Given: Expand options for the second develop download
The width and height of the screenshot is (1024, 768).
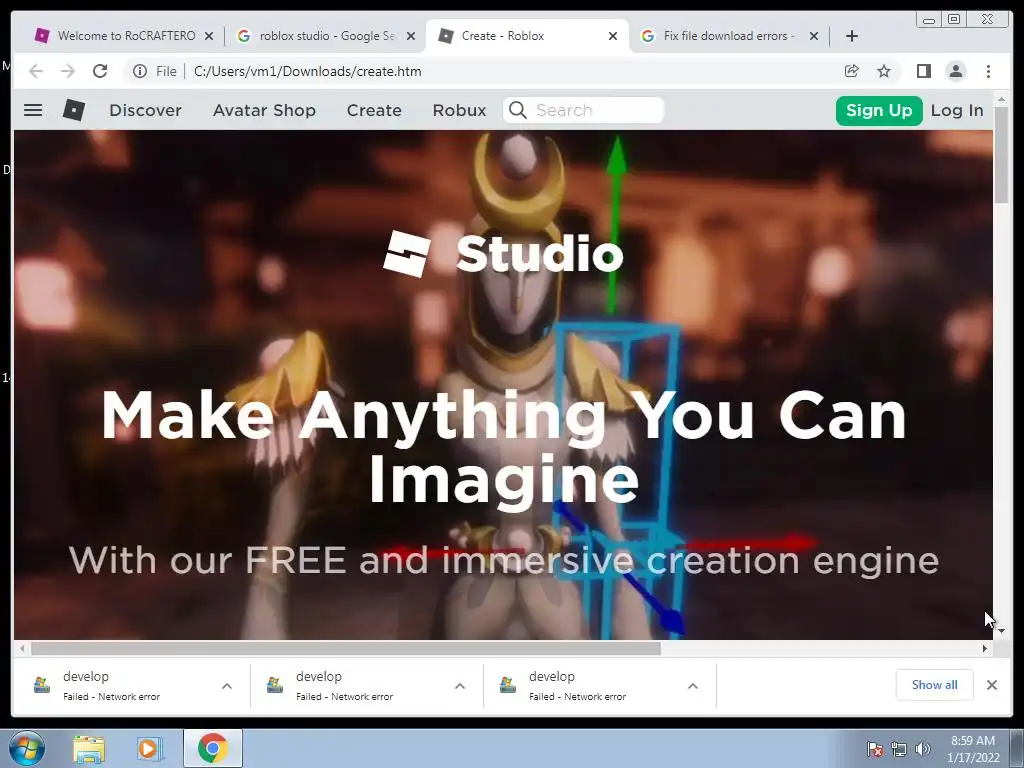Looking at the screenshot, I should pos(460,686).
